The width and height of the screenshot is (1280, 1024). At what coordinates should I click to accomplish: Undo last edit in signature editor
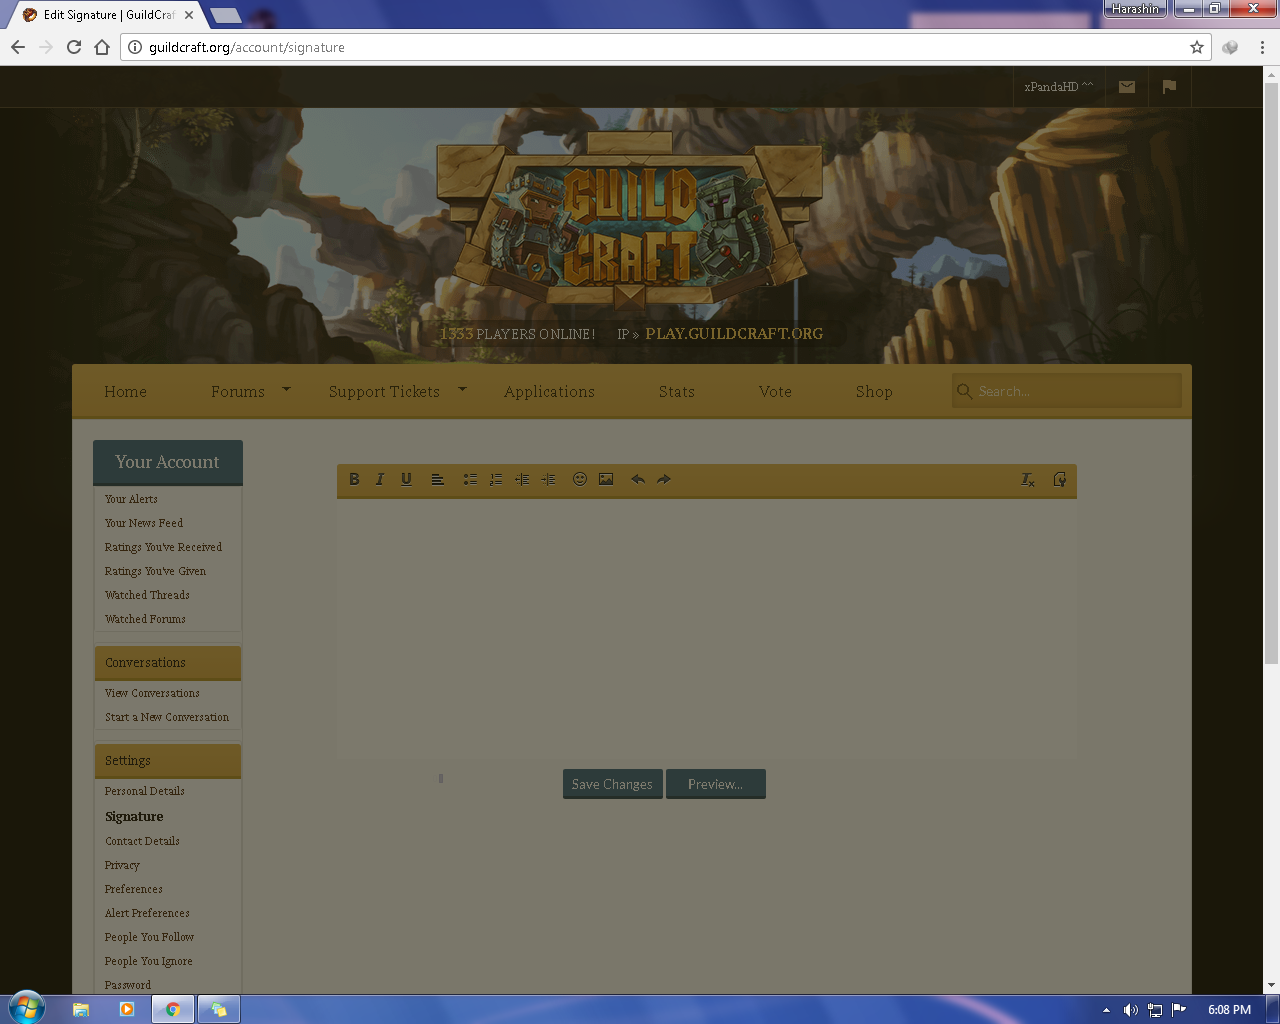[638, 480]
